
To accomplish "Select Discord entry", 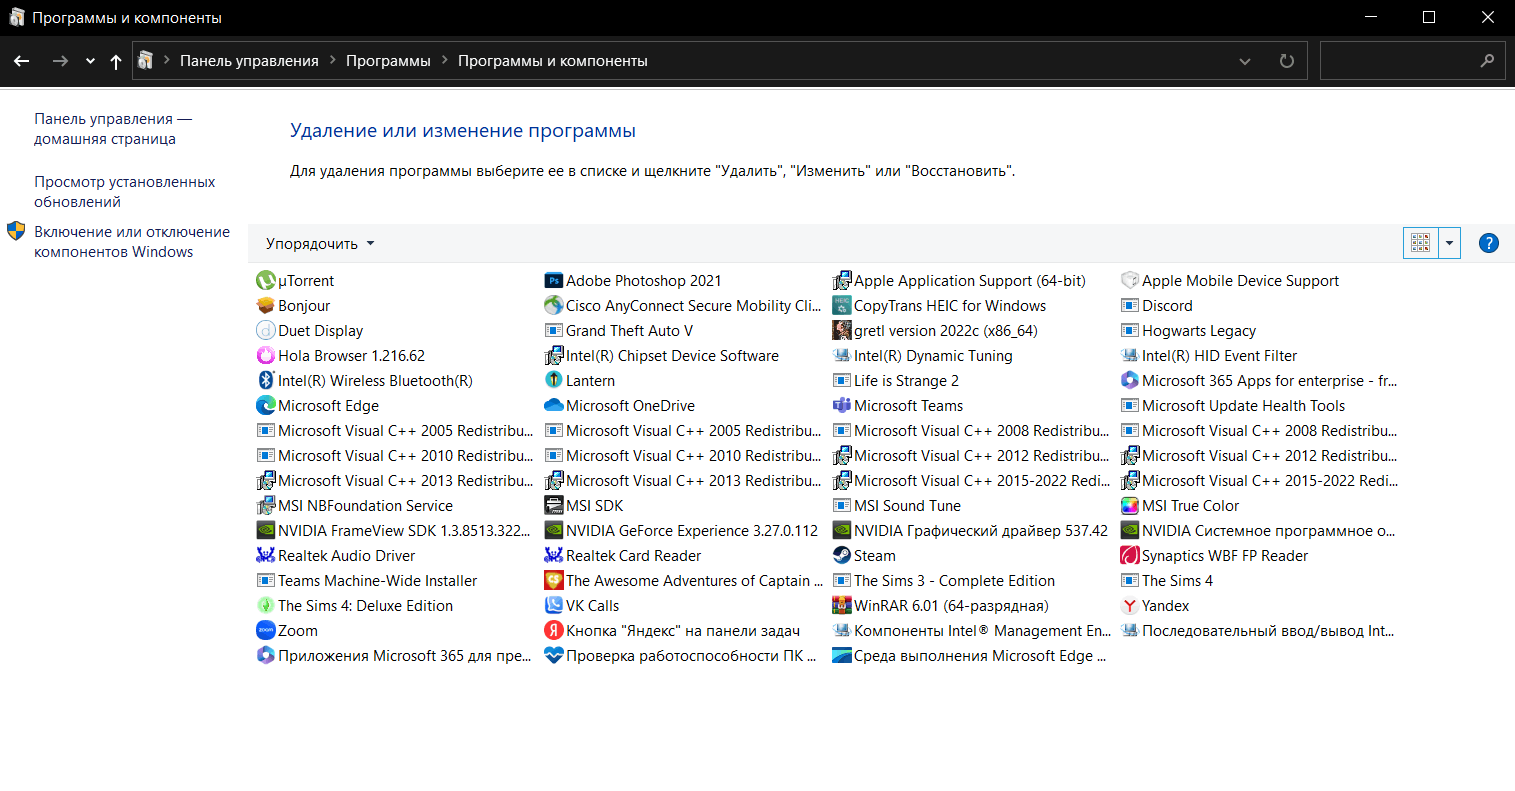I will pyautogui.click(x=1157, y=306).
